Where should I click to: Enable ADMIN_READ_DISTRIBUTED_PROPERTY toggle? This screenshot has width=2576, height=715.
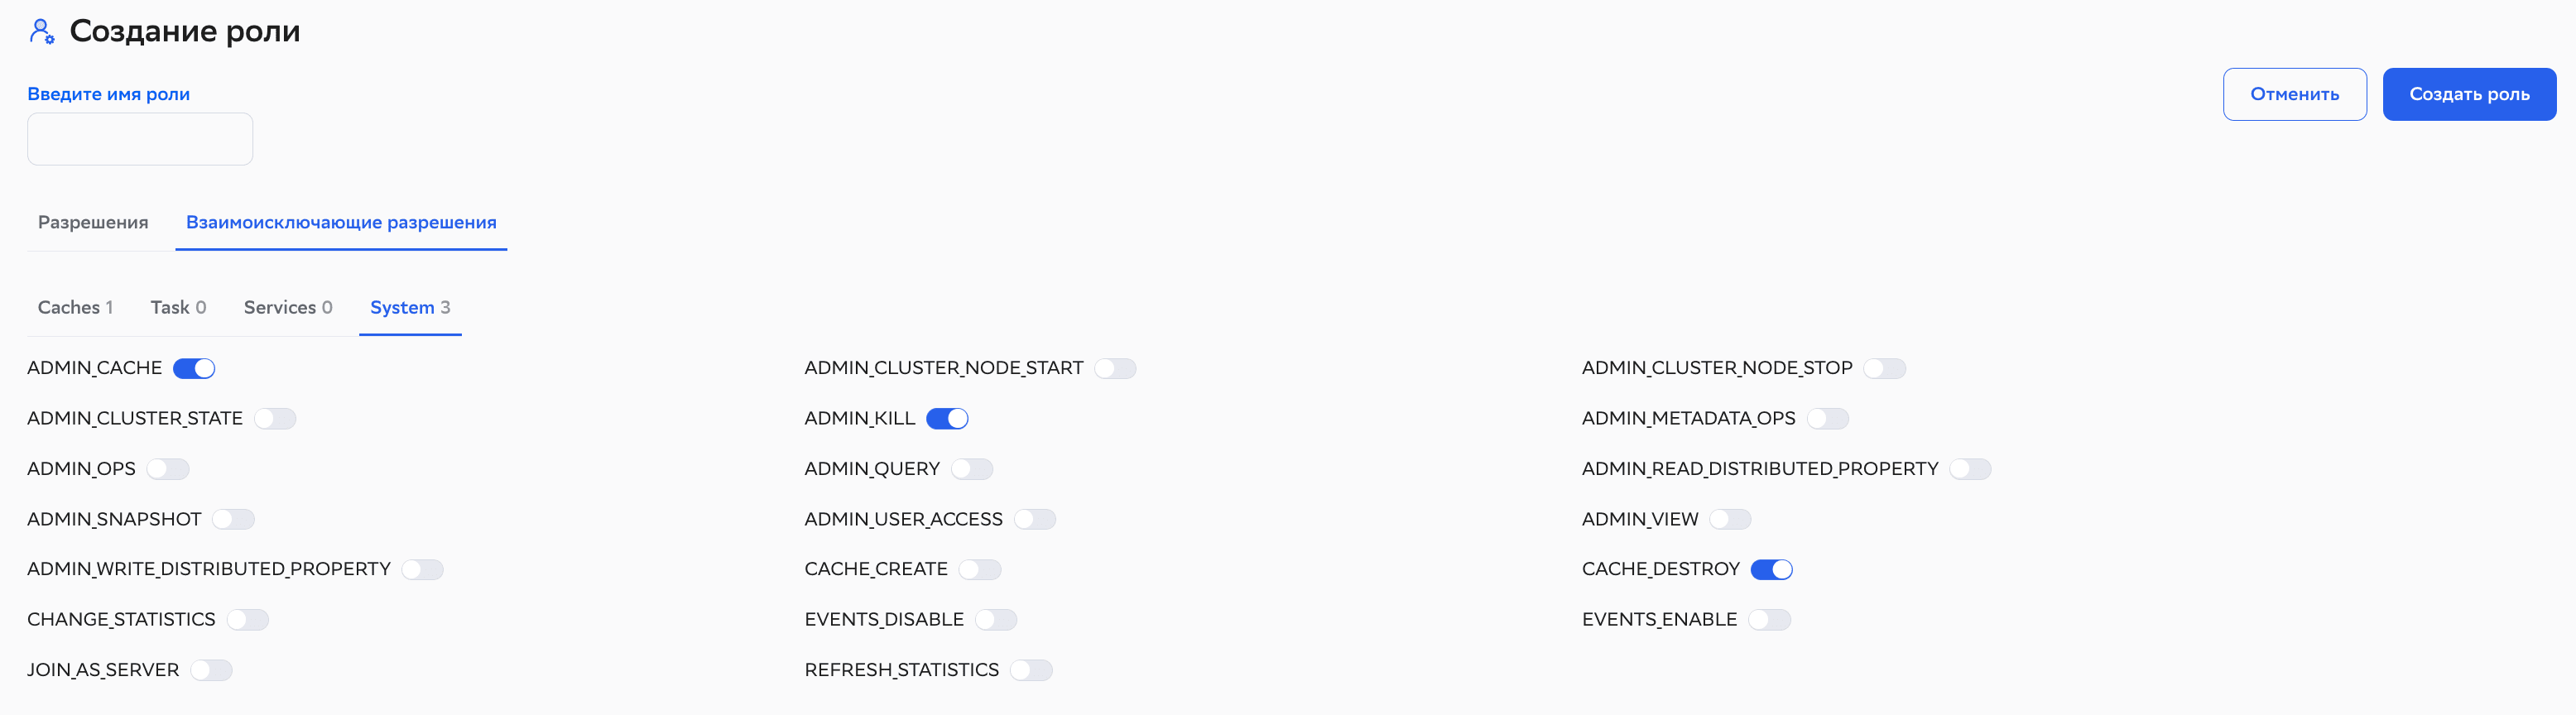1970,469
